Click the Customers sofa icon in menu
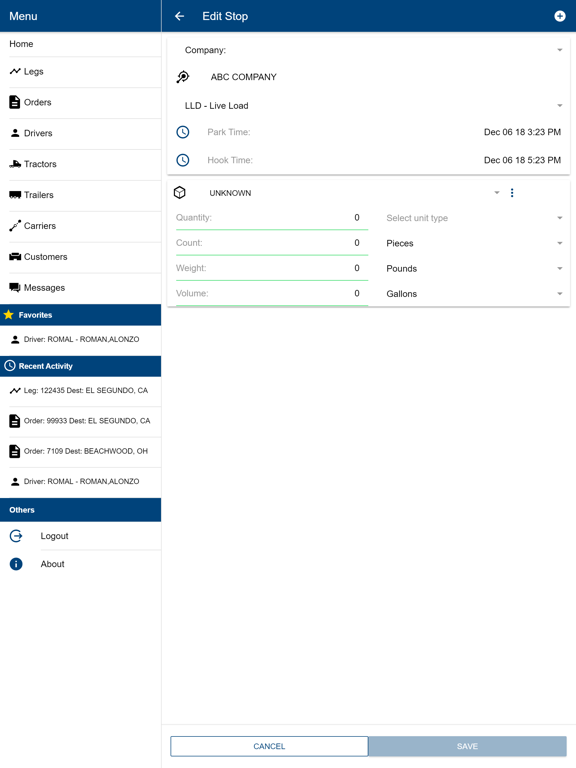The image size is (576, 768). [x=15, y=257]
